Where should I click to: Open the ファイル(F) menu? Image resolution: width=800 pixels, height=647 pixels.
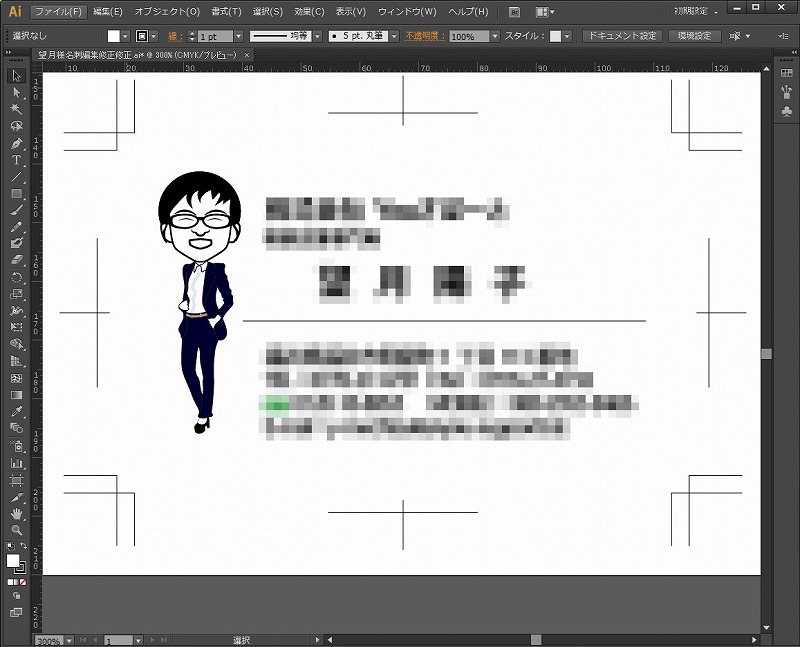click(57, 11)
